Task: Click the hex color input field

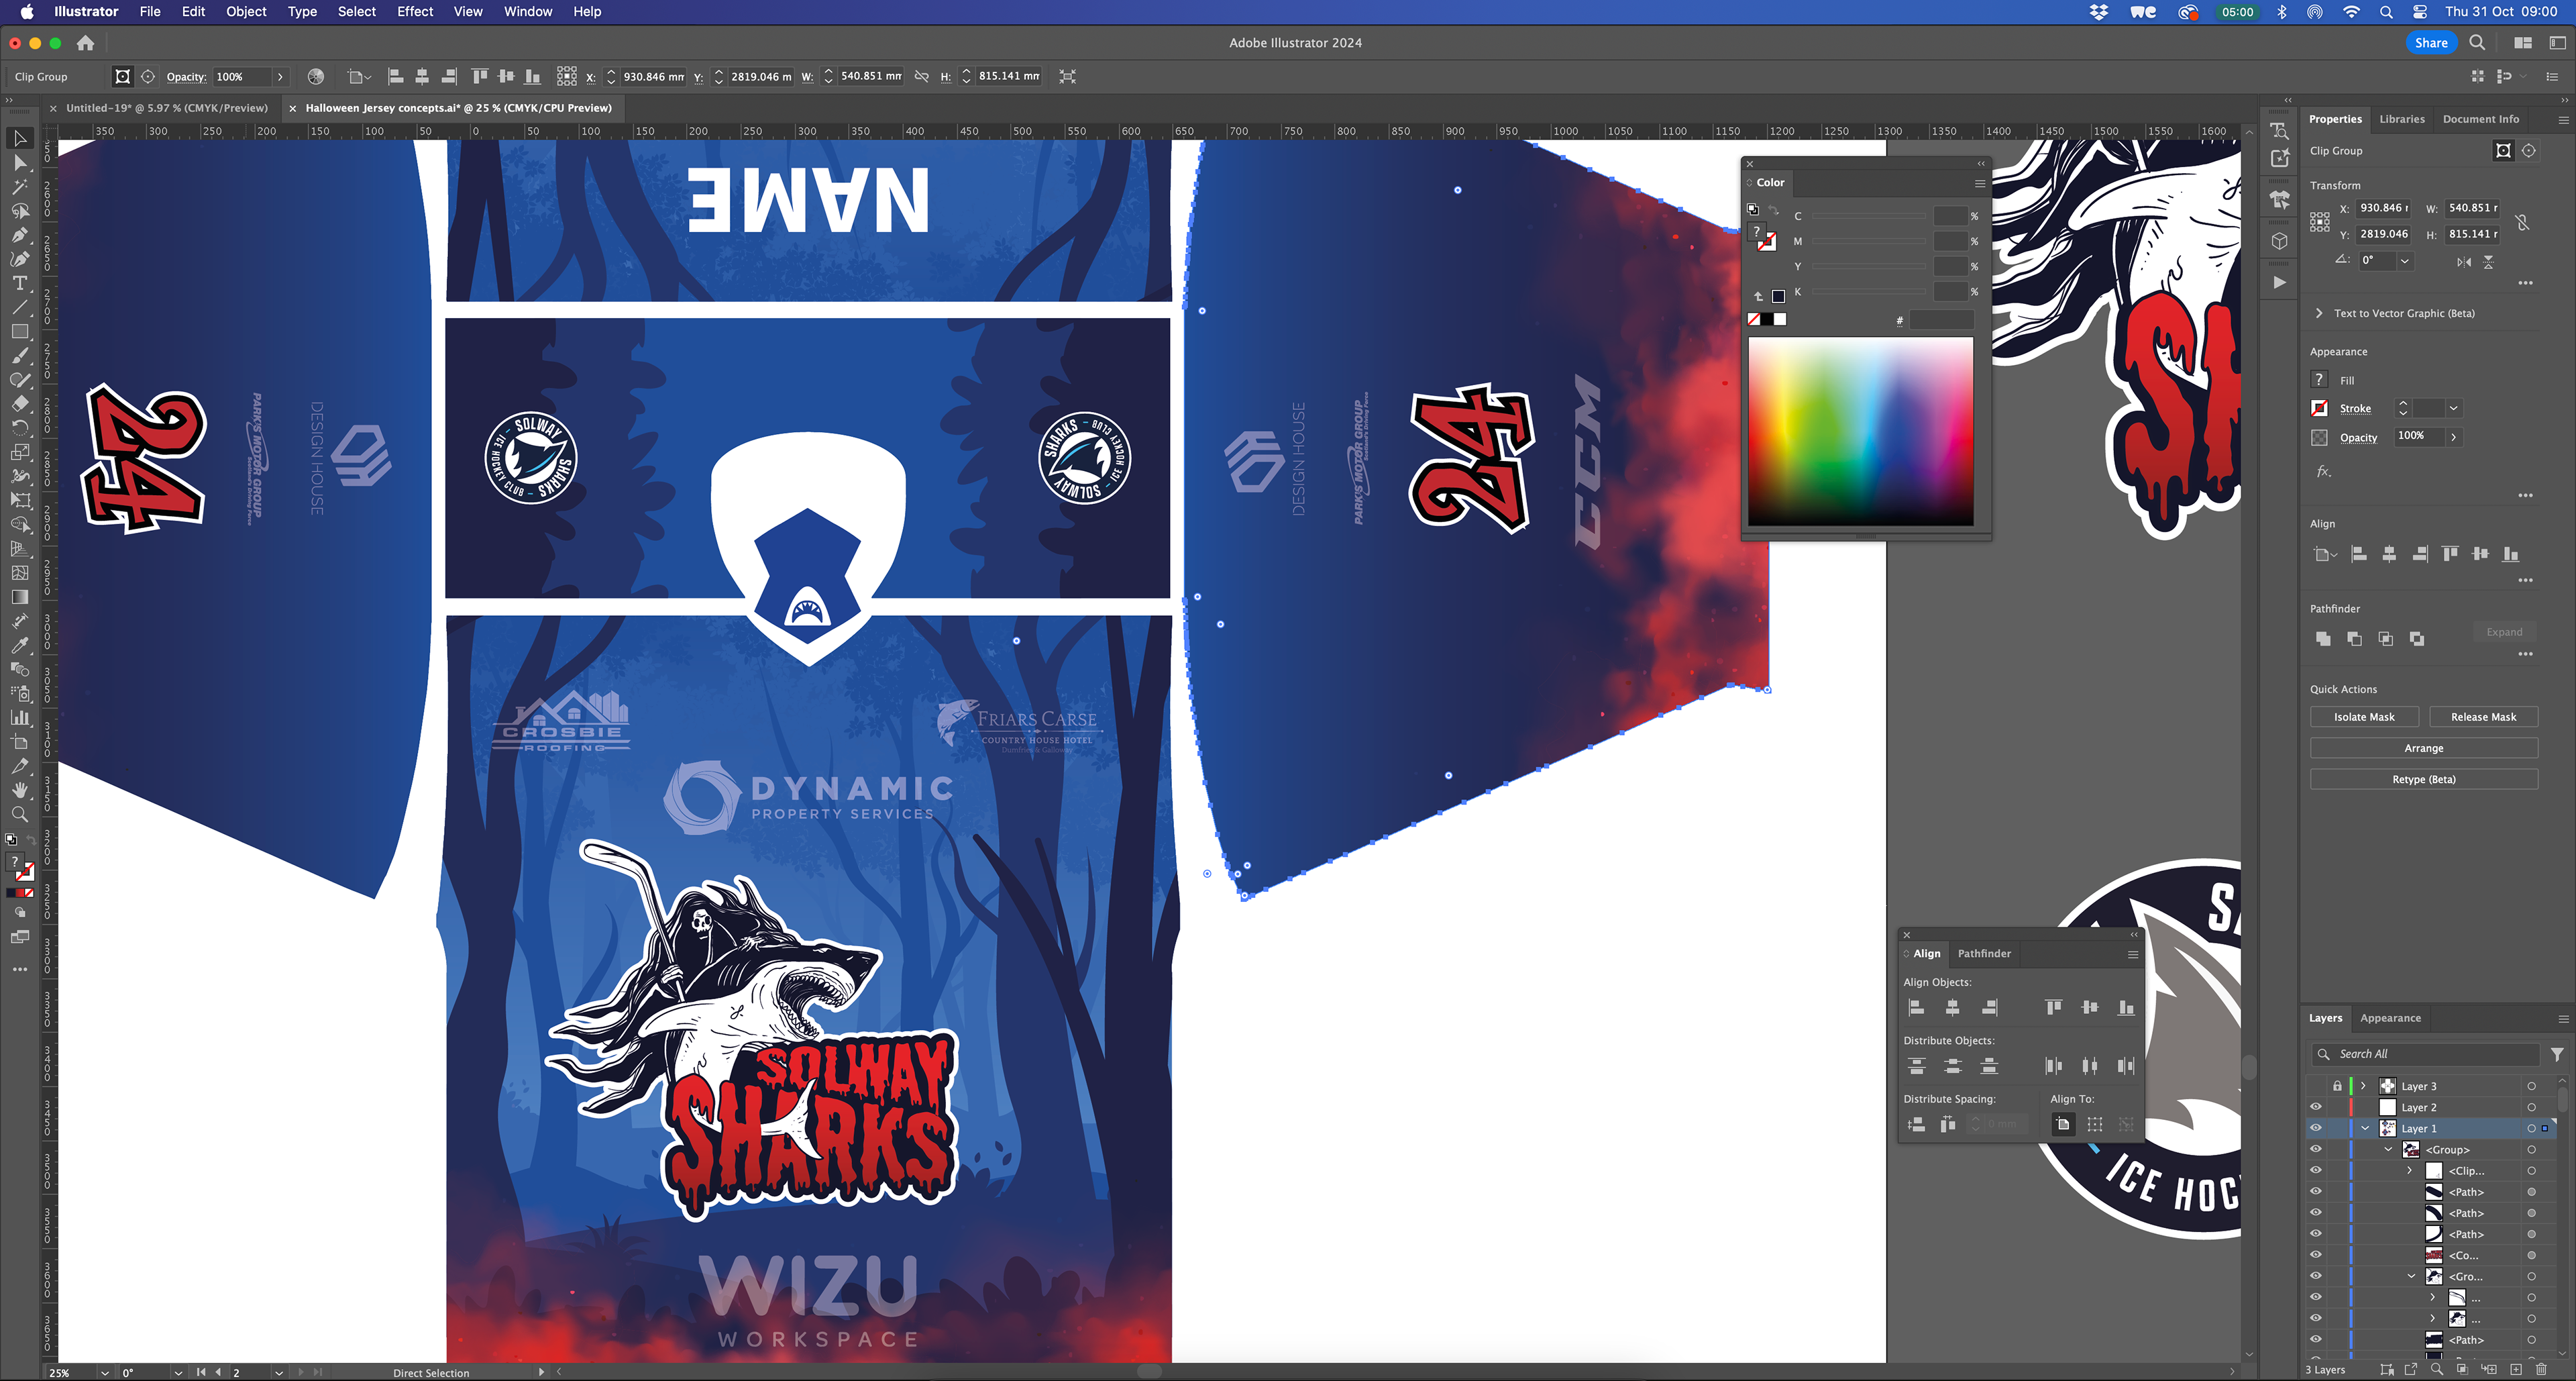Action: pyautogui.click(x=1941, y=320)
